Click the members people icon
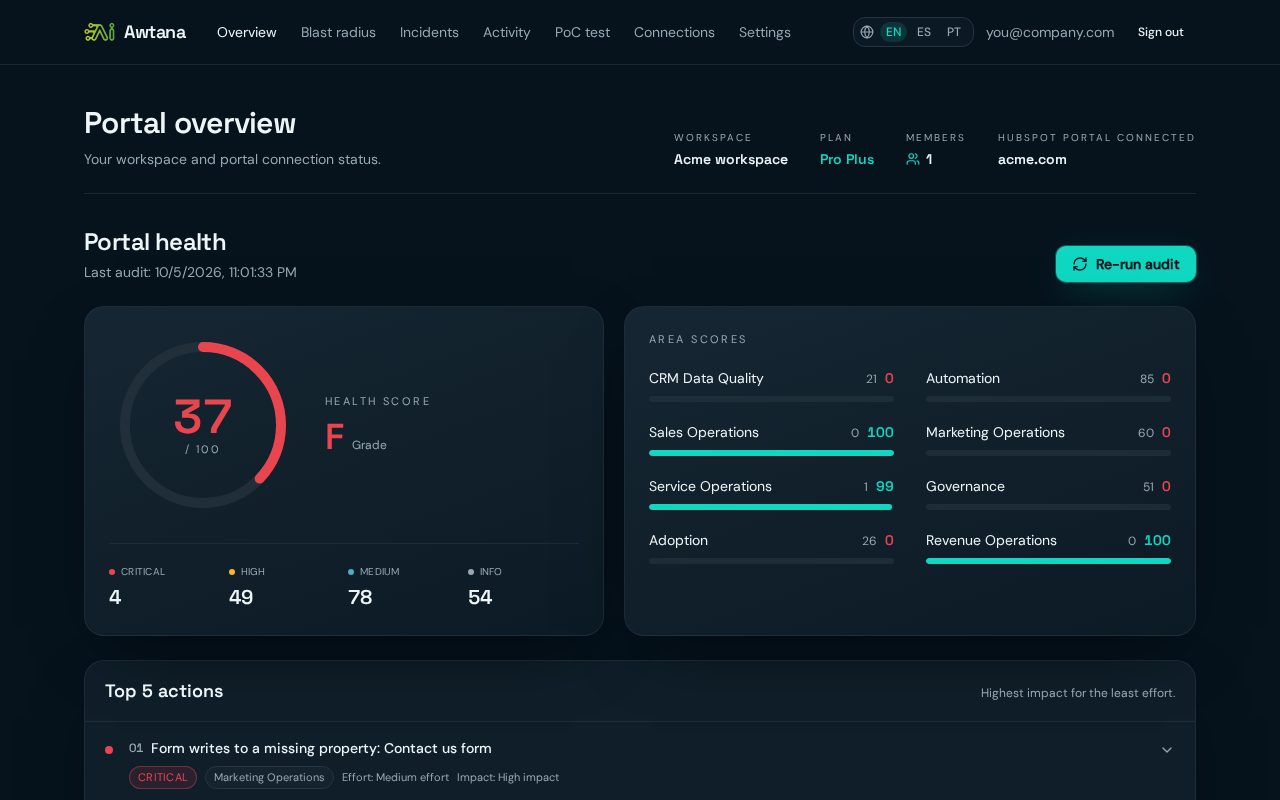The width and height of the screenshot is (1280, 800). [x=913, y=159]
